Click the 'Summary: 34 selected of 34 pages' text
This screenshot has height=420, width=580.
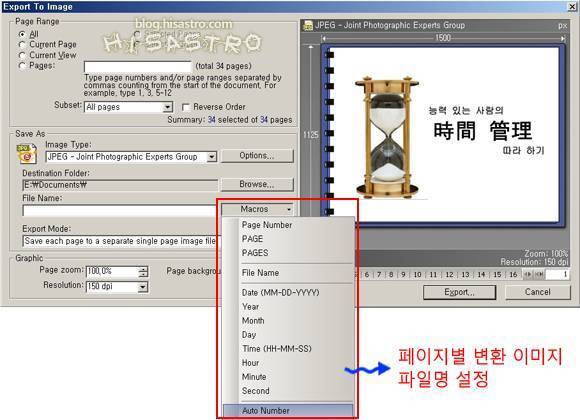point(230,120)
